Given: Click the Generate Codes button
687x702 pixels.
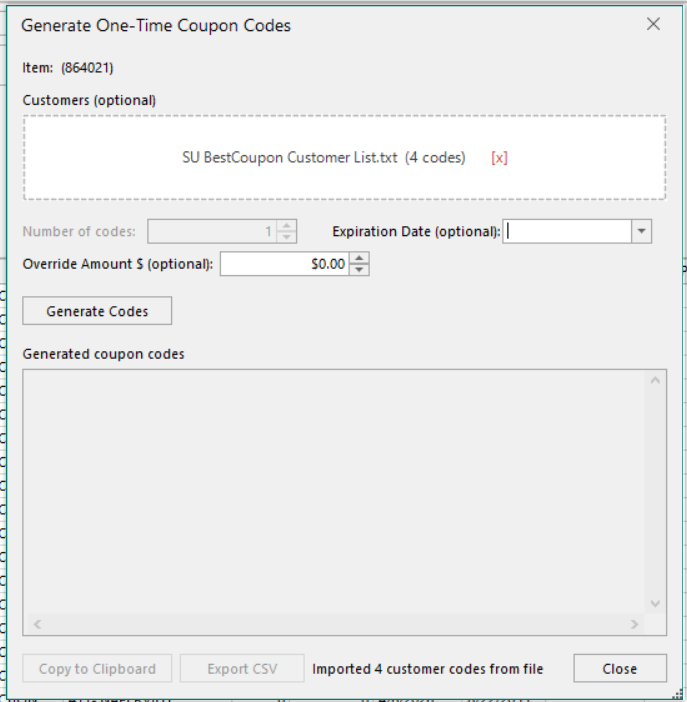Looking at the screenshot, I should pyautogui.click(x=97, y=311).
